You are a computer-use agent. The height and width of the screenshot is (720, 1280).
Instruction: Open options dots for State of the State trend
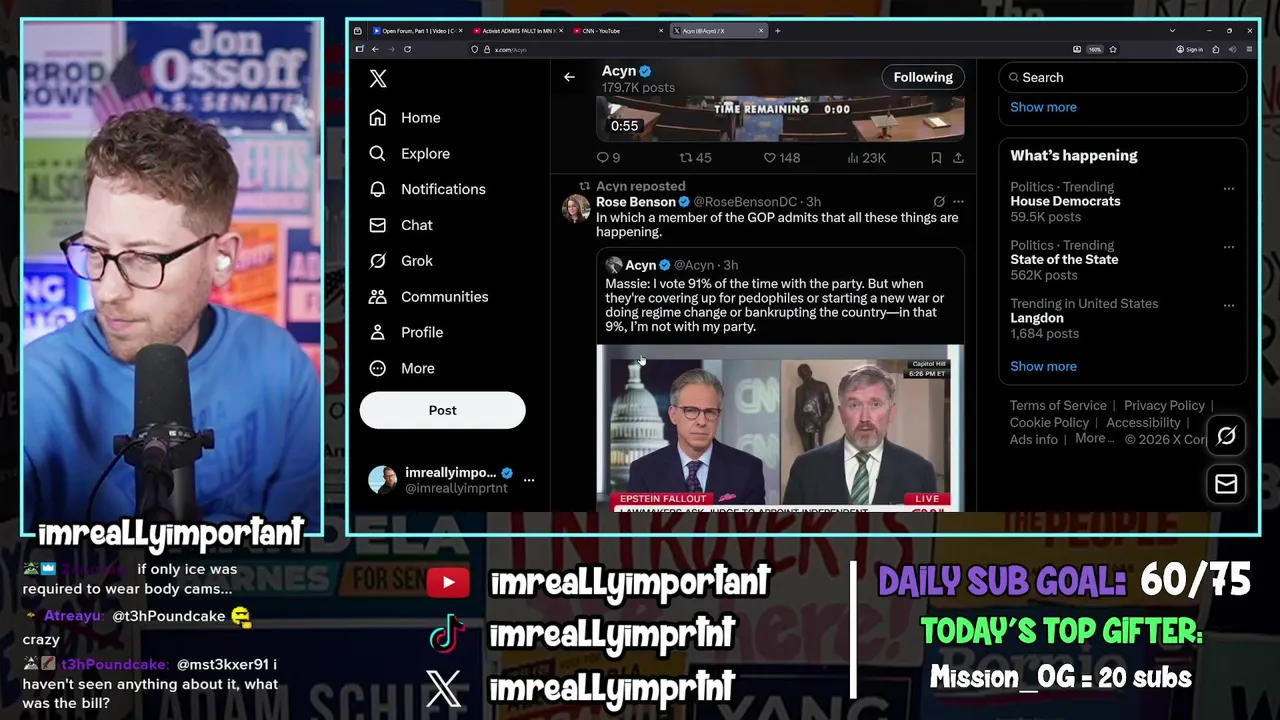(x=1229, y=247)
